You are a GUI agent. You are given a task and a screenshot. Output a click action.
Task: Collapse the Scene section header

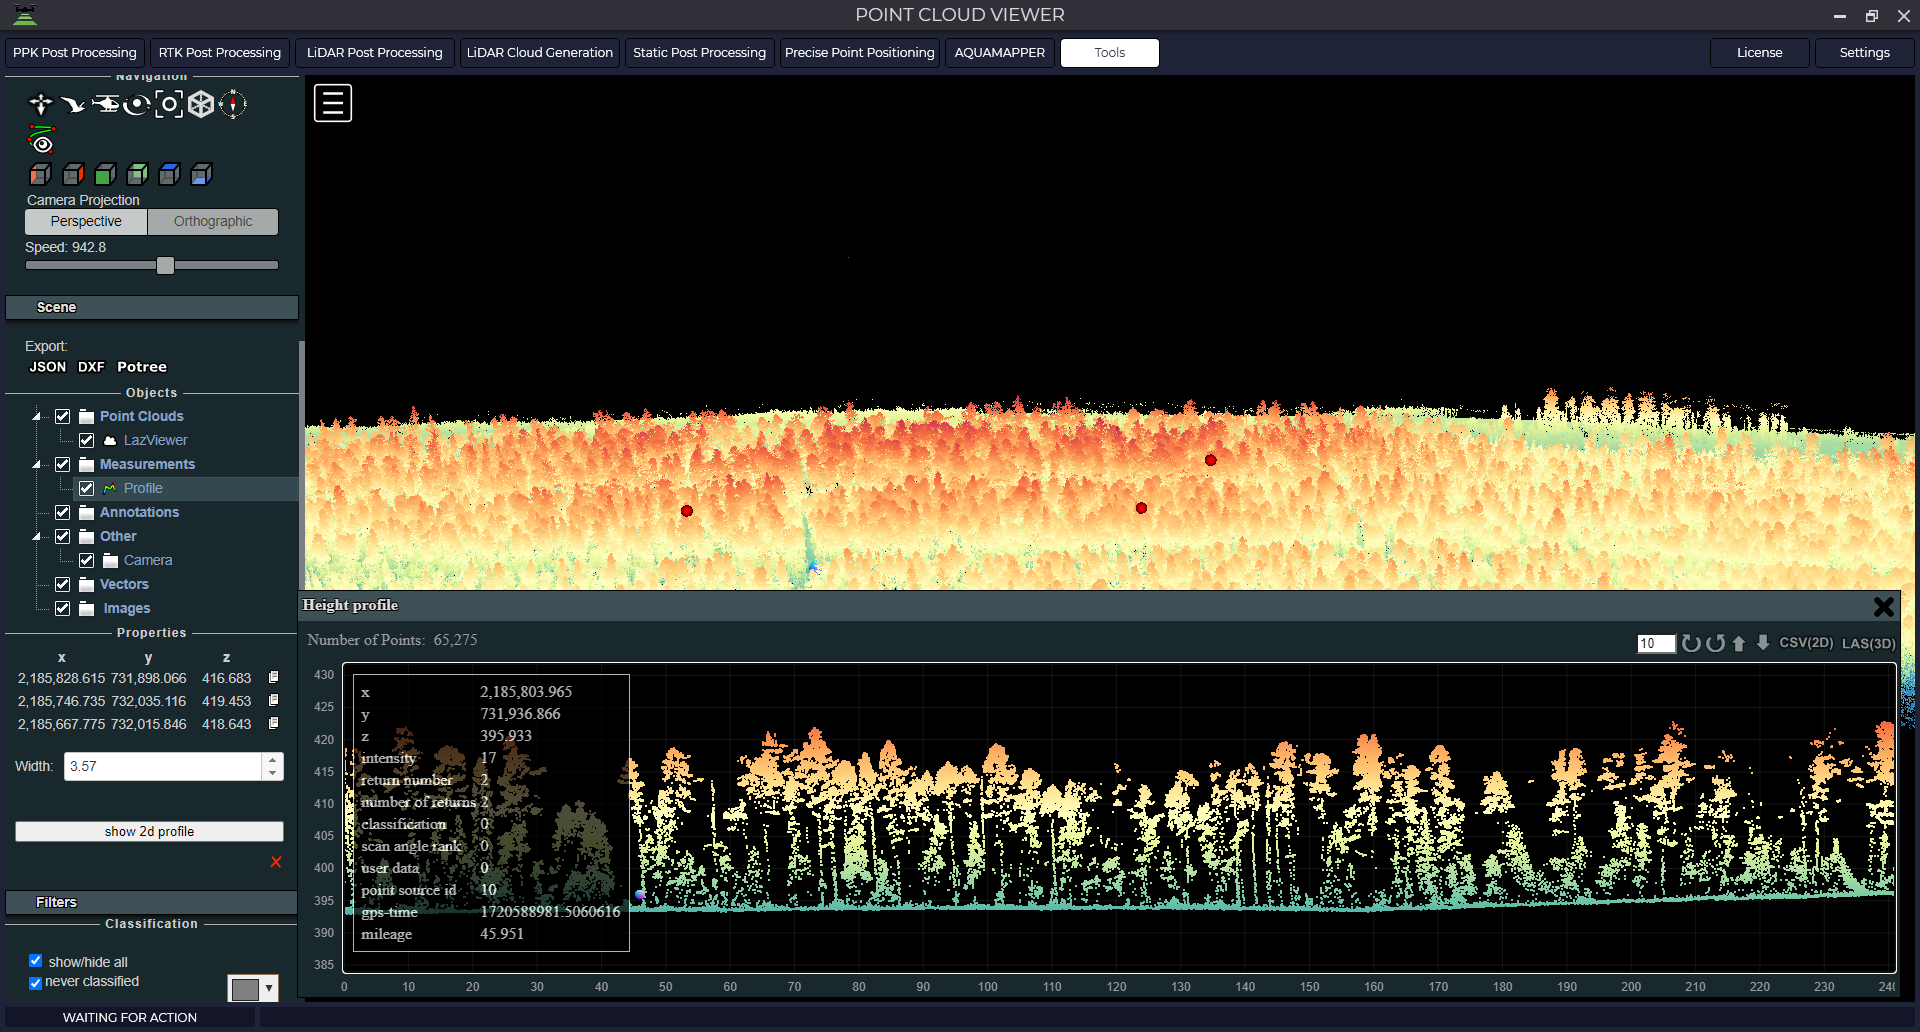(152, 307)
